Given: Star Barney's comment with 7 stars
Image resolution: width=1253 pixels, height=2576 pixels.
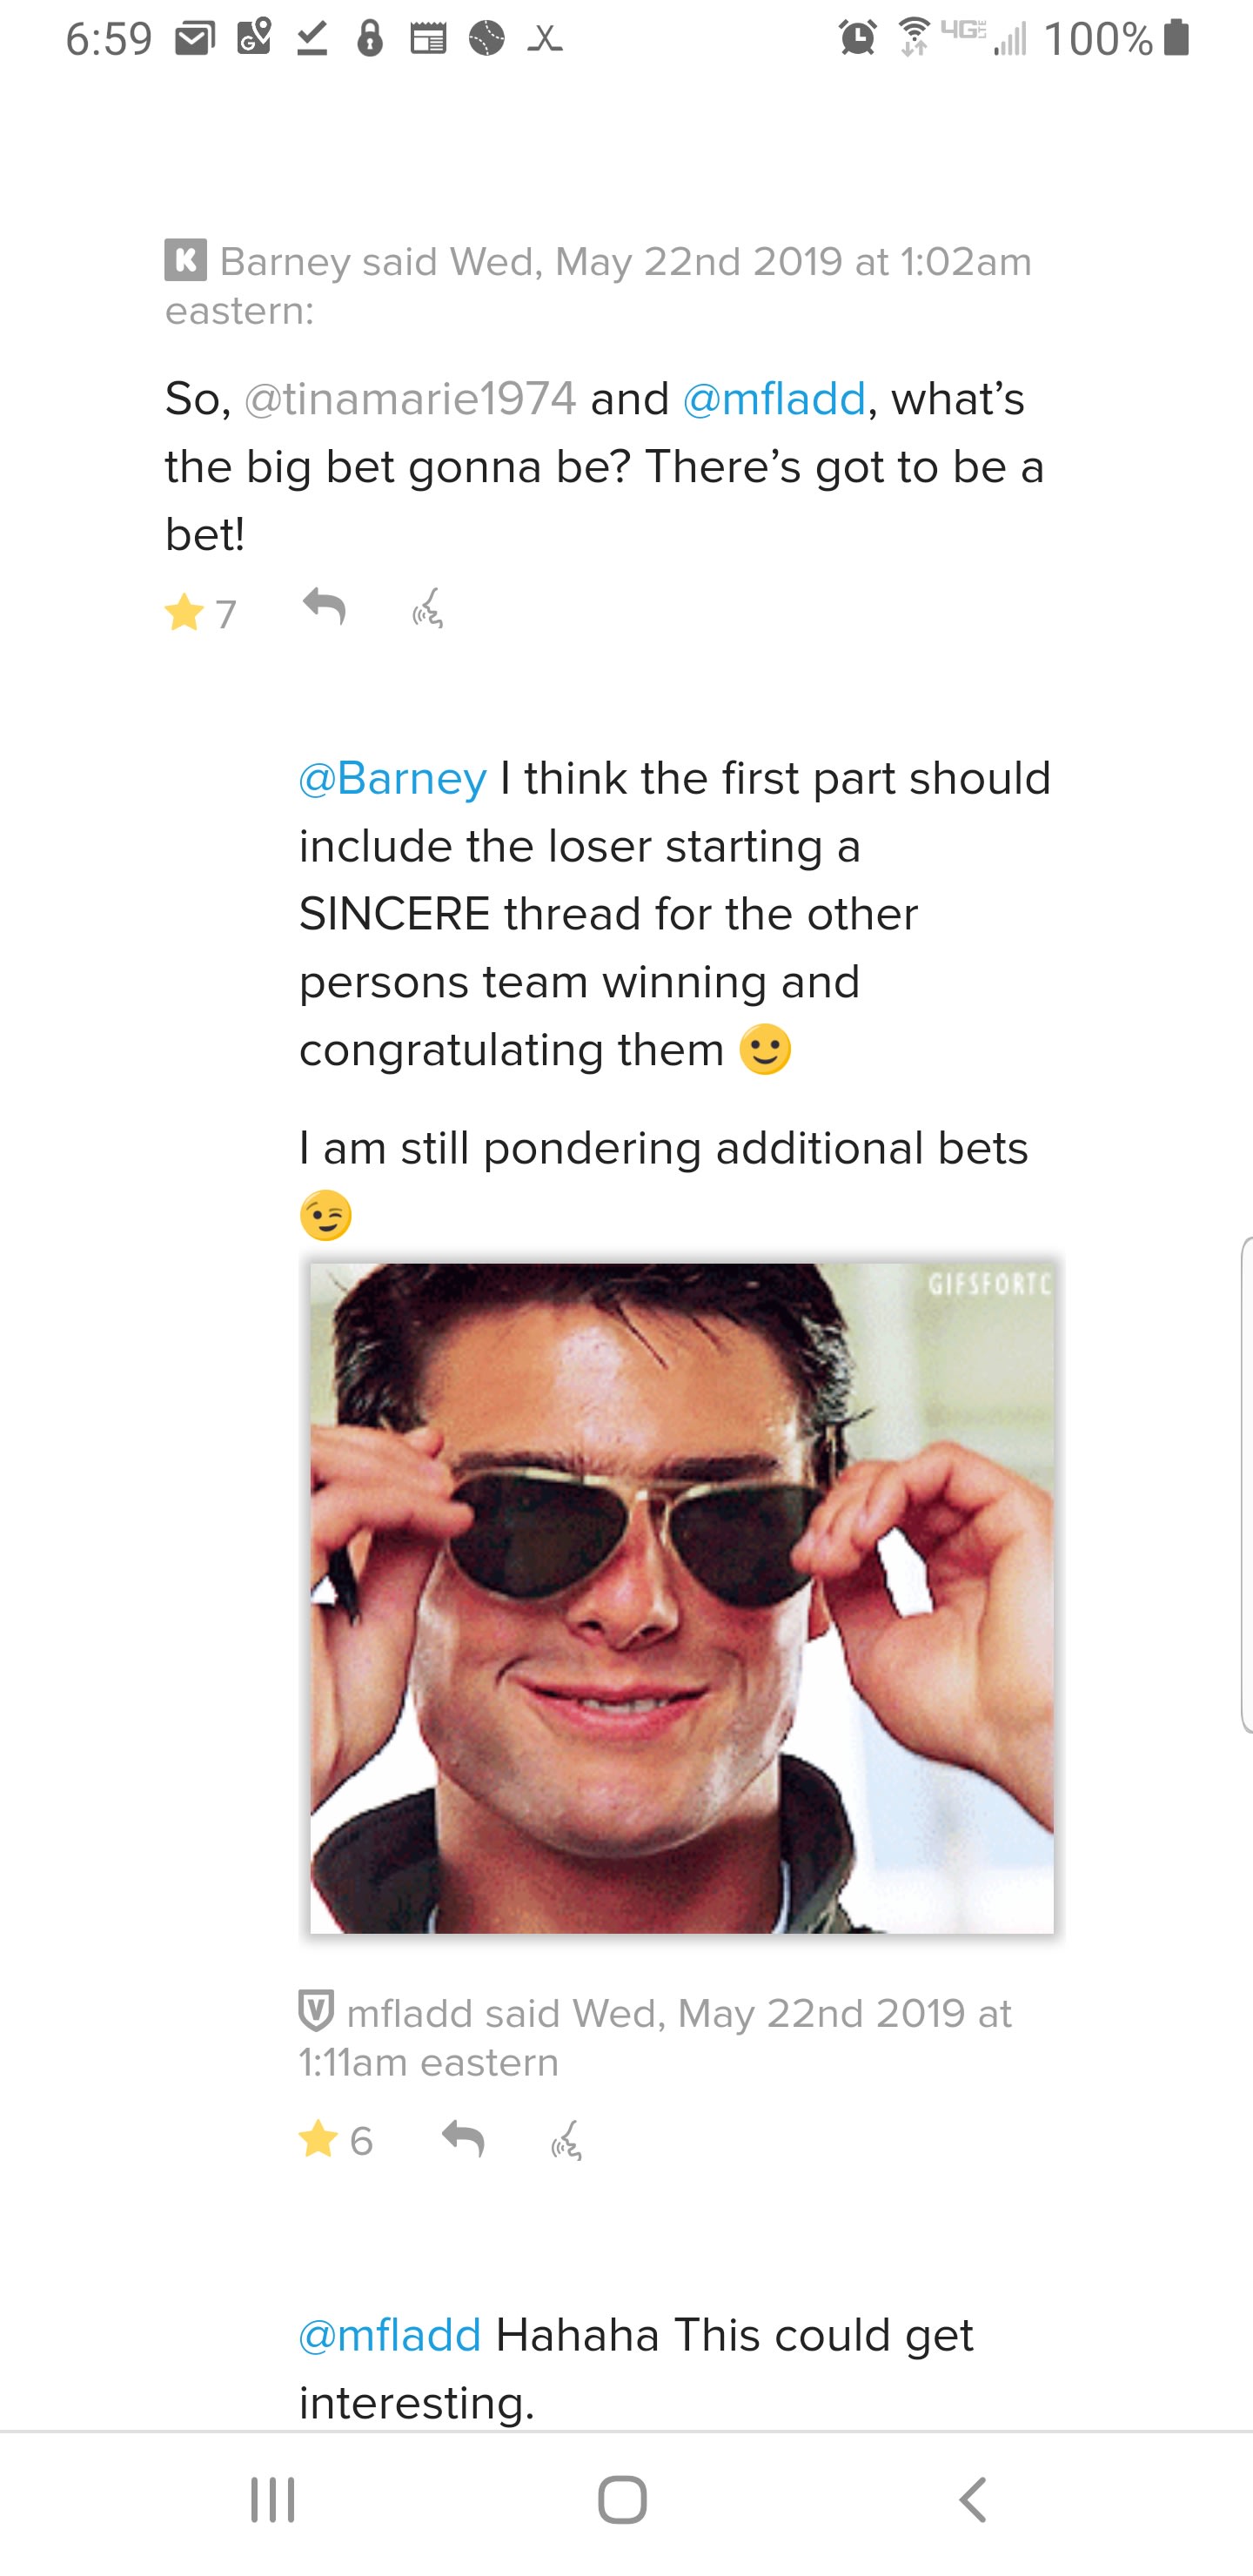Looking at the screenshot, I should point(185,612).
